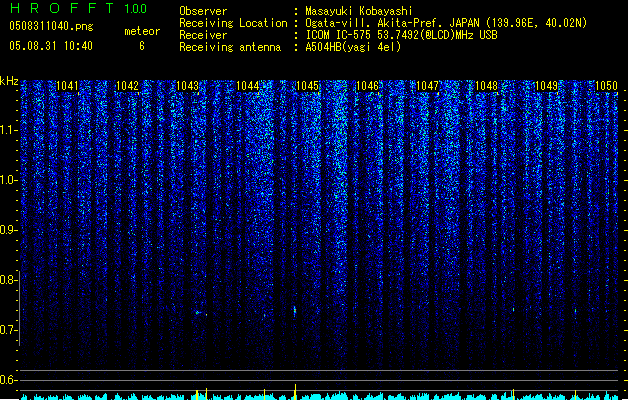Viewport: 629px width, 400px height.
Task: Click the 0.8 kHz frequency tick label
Action: [8, 280]
